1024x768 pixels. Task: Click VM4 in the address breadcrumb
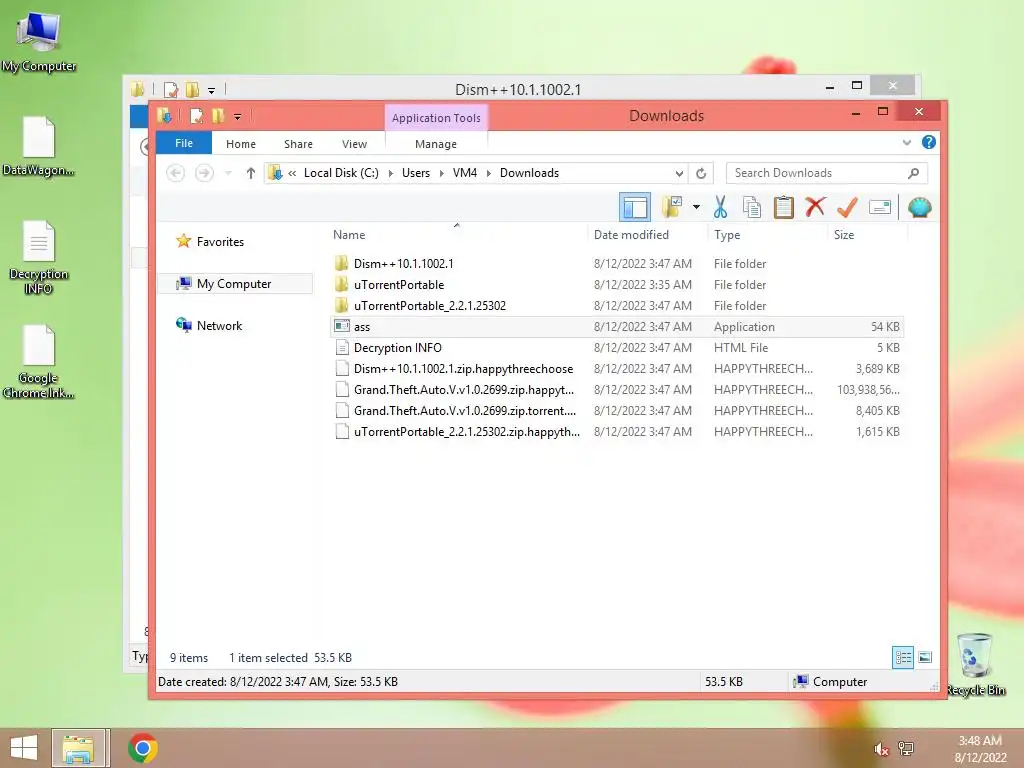[465, 173]
